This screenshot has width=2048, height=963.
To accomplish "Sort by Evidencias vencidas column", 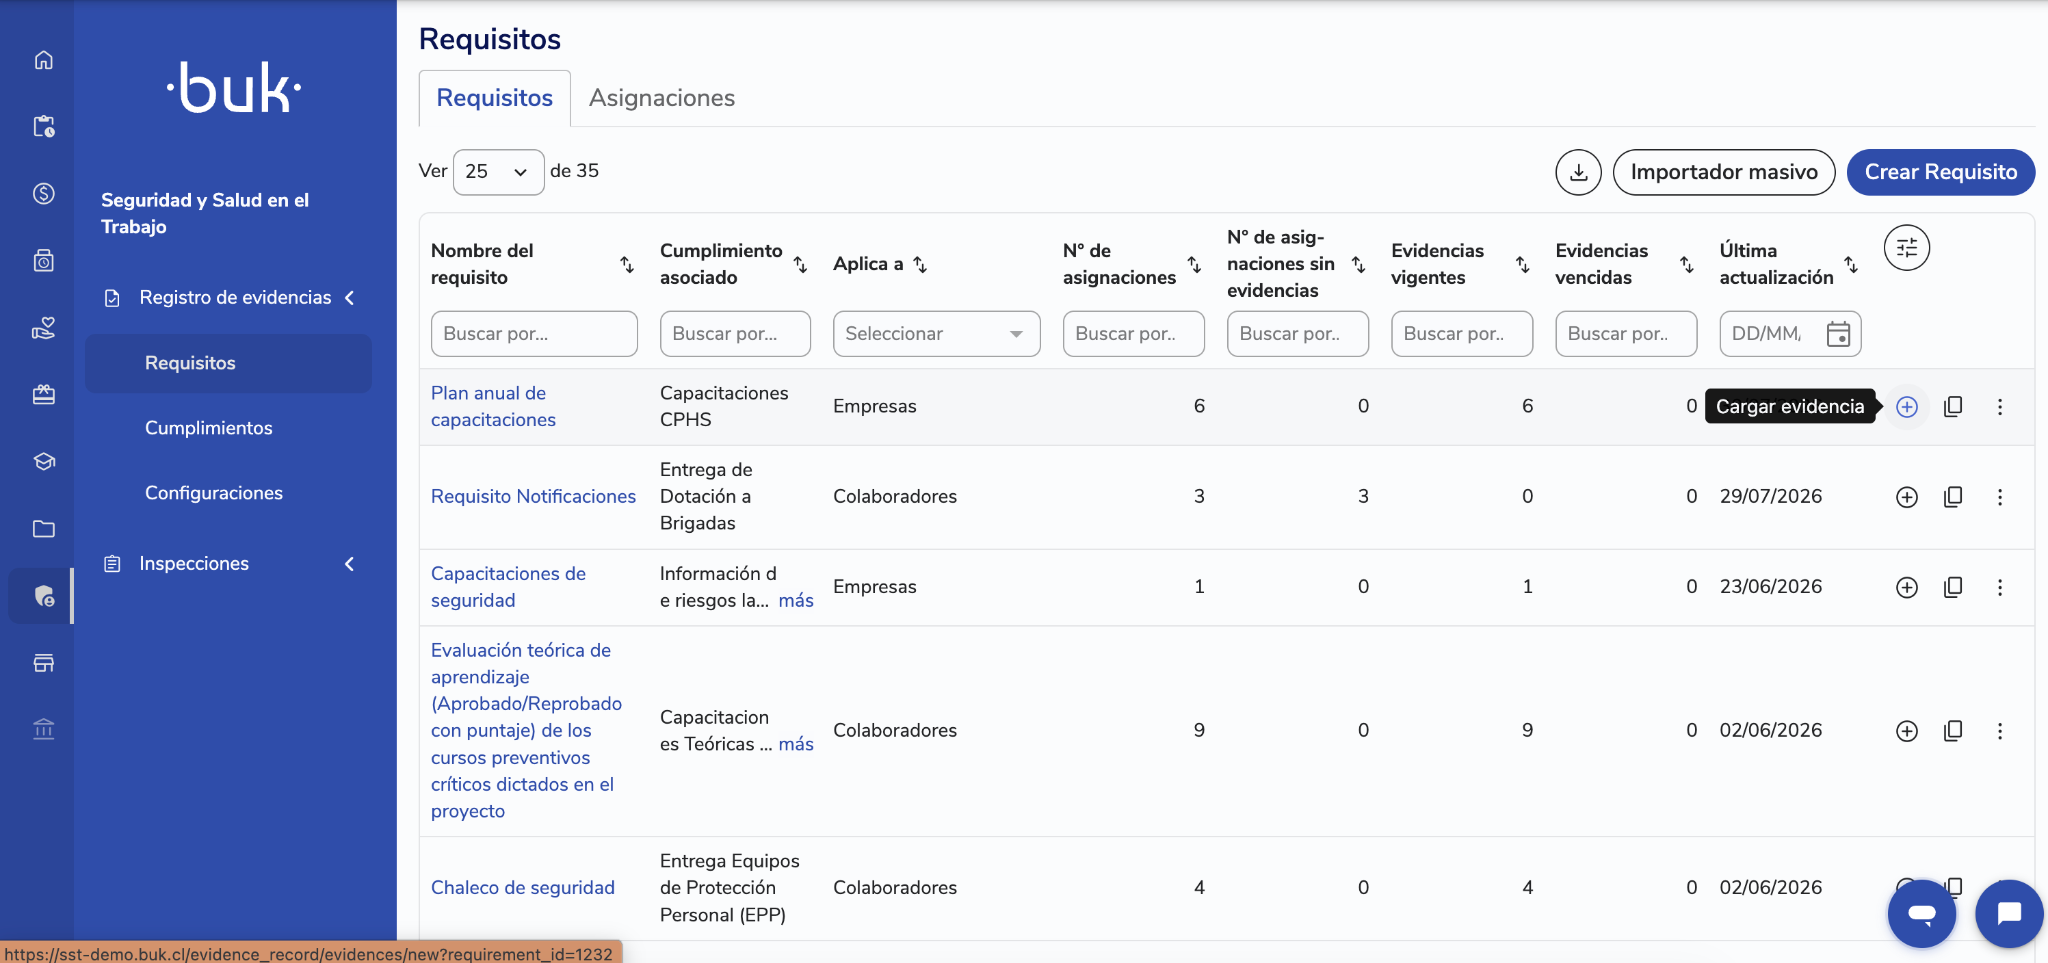I will [1686, 264].
